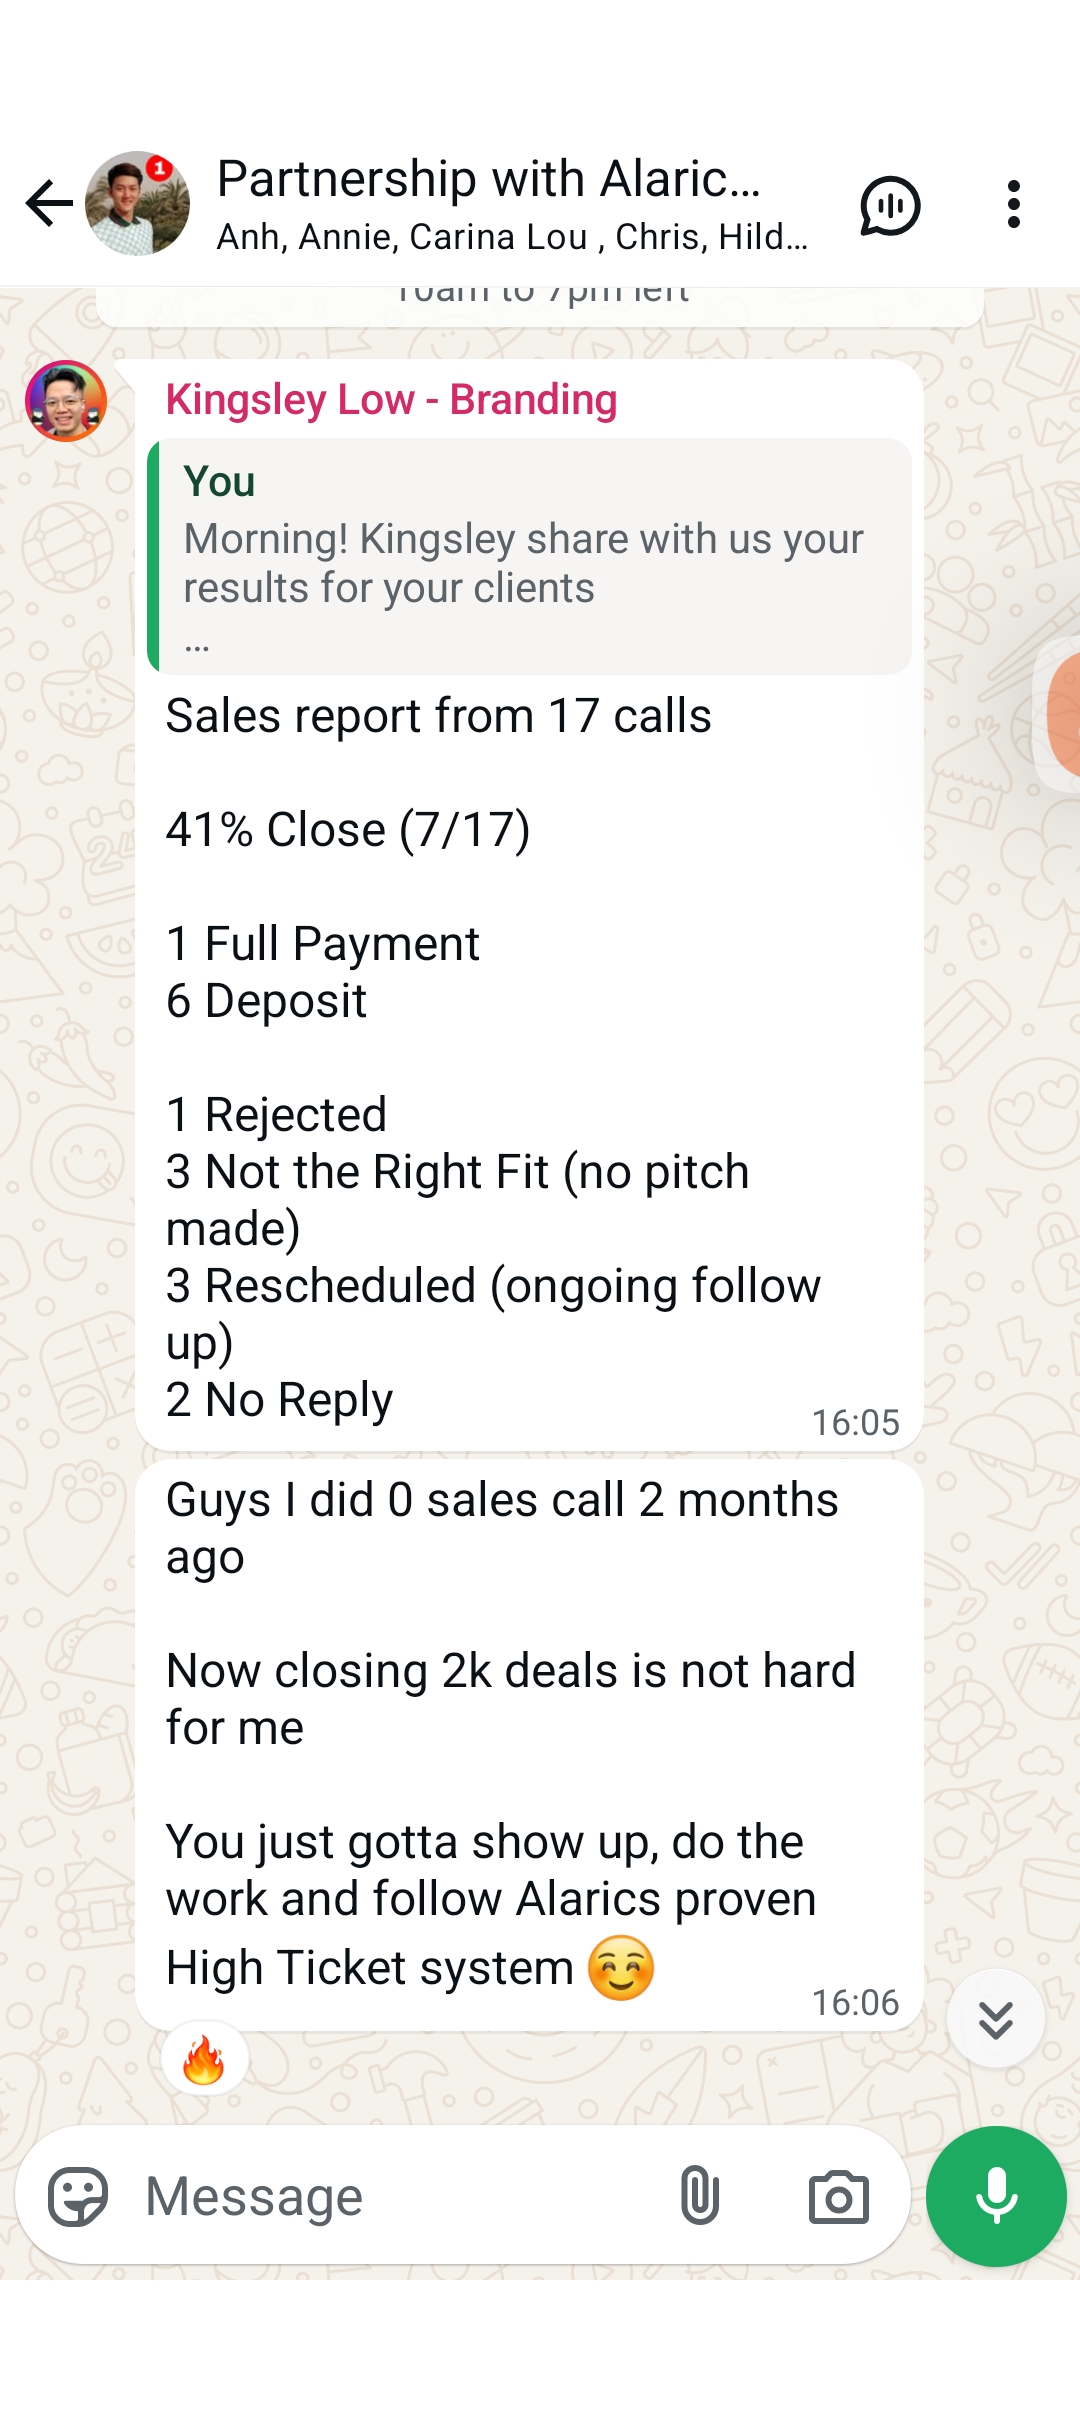Tap the orange floating bubble at right edge
Screen dimensions: 1080x2412
[x=1062, y=714]
